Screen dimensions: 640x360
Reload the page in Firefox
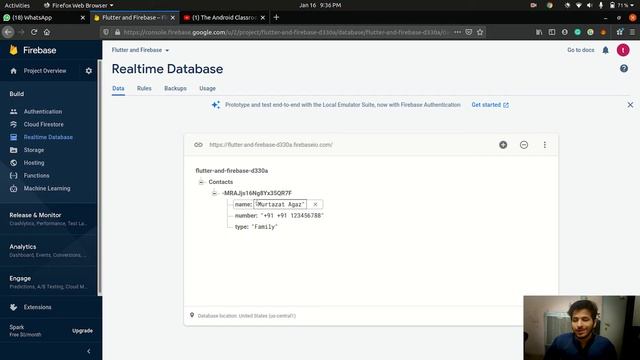pyautogui.click(x=34, y=32)
